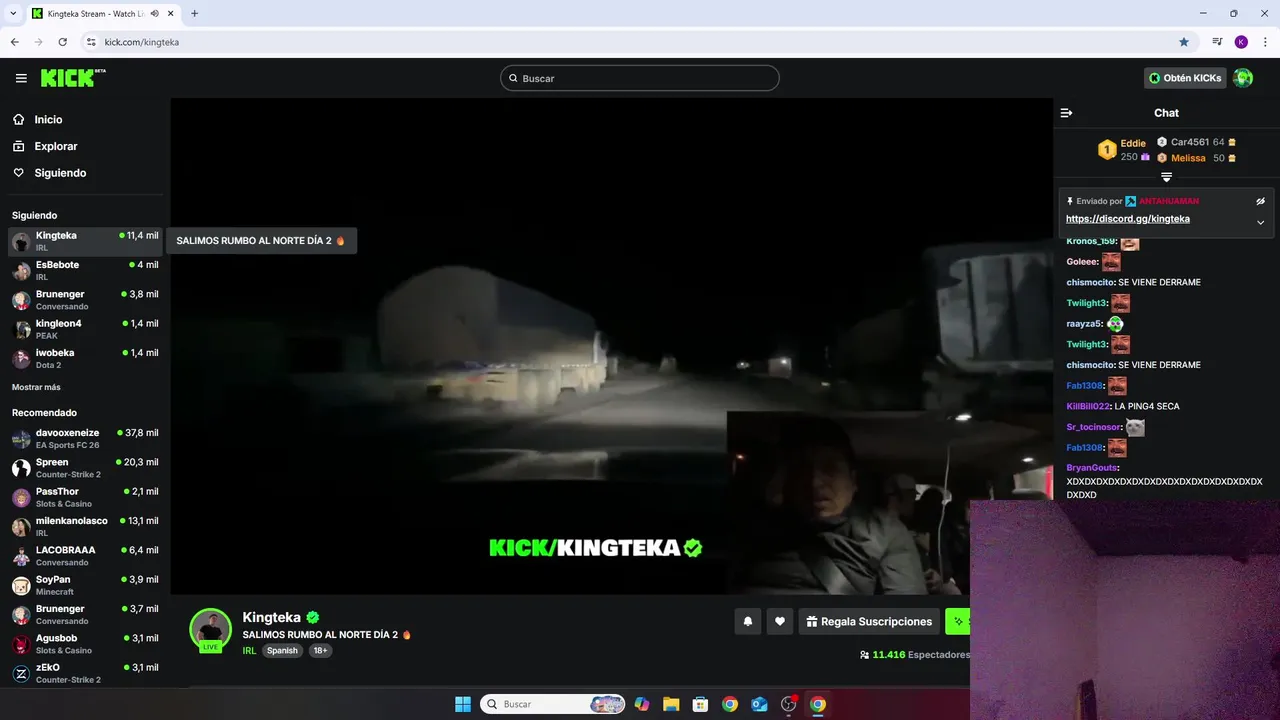Click ANTAHUAMAN username in pinned message

(1169, 201)
